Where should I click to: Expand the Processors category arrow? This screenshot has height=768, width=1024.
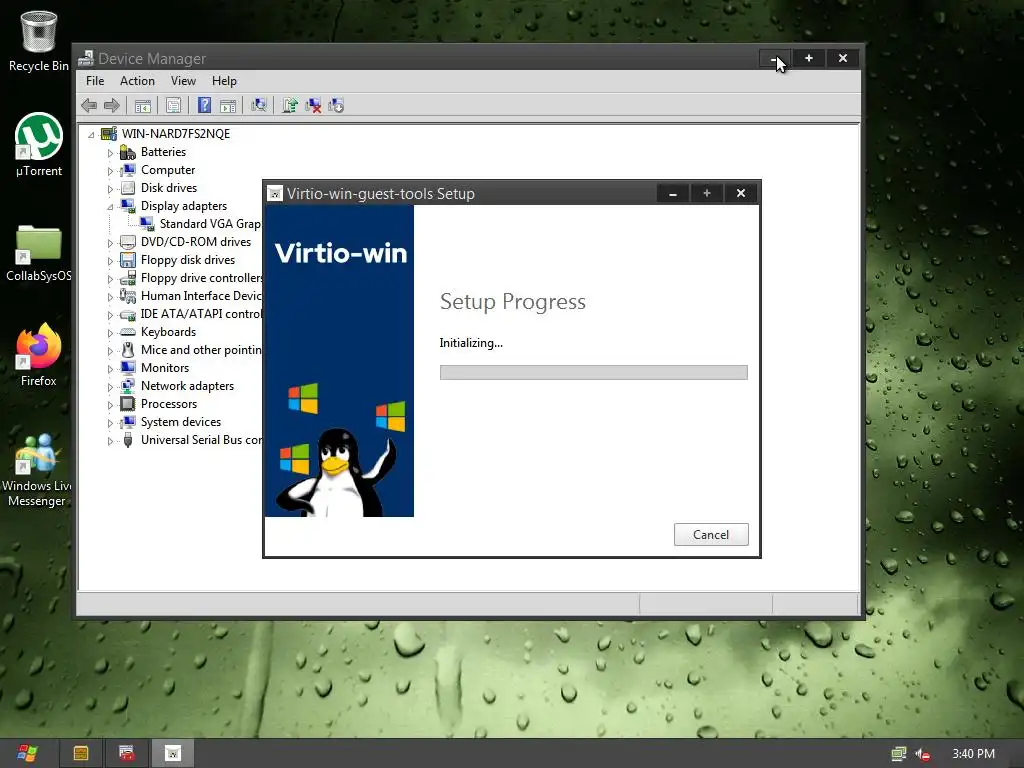click(x=110, y=405)
